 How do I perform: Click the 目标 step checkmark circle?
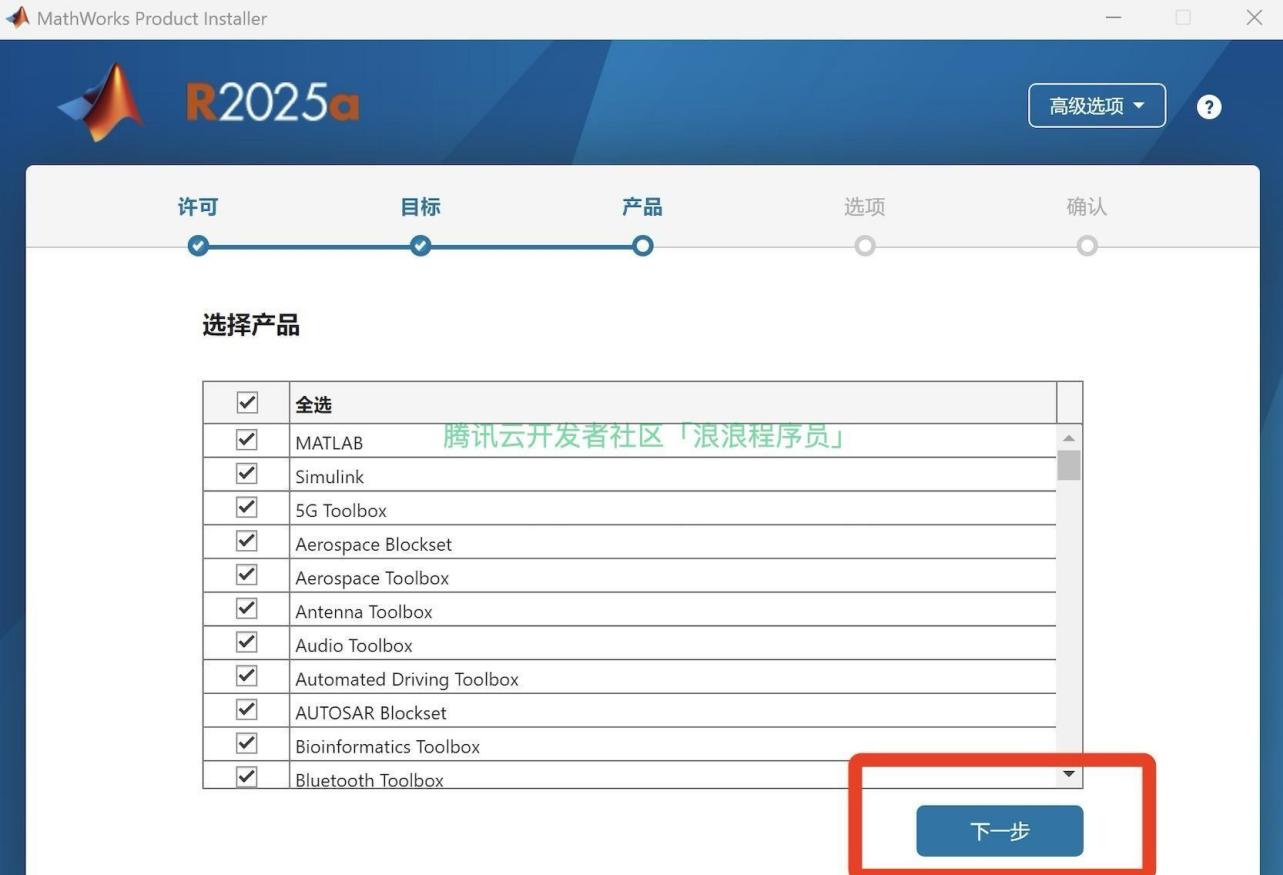point(420,246)
